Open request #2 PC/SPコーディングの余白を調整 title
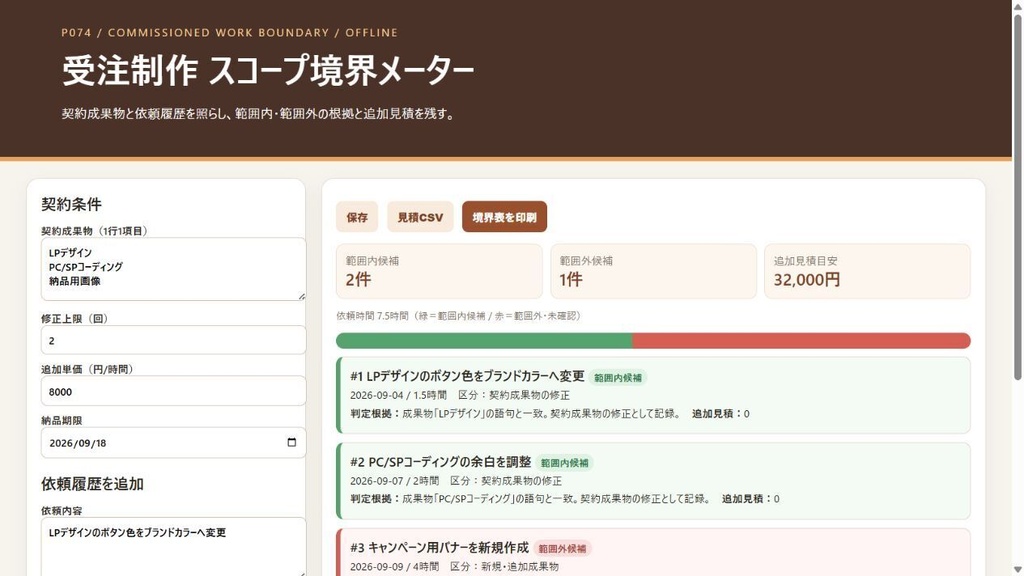 (x=441, y=462)
